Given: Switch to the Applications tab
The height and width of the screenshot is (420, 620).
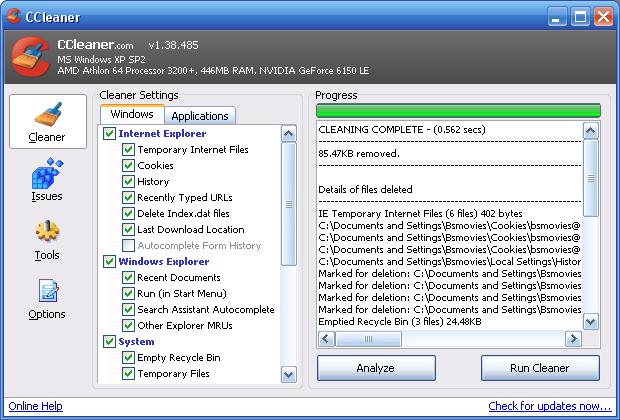Looking at the screenshot, I should point(200,116).
